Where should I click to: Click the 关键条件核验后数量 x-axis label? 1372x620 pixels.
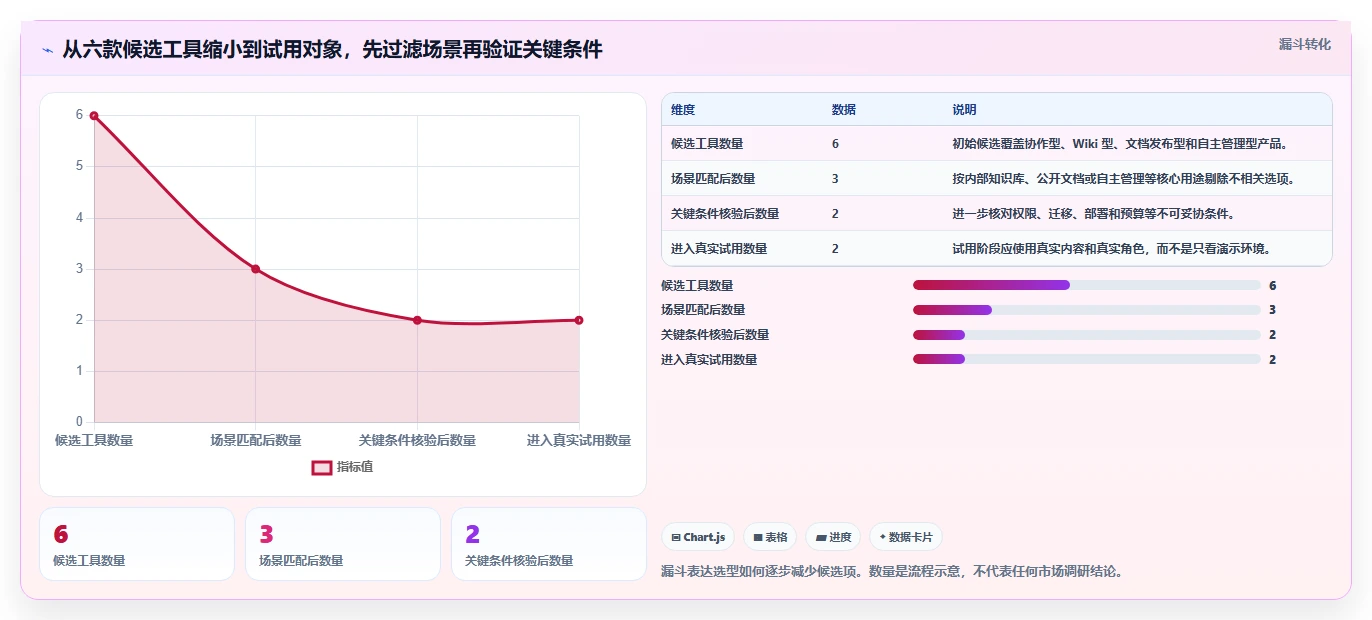(417, 440)
